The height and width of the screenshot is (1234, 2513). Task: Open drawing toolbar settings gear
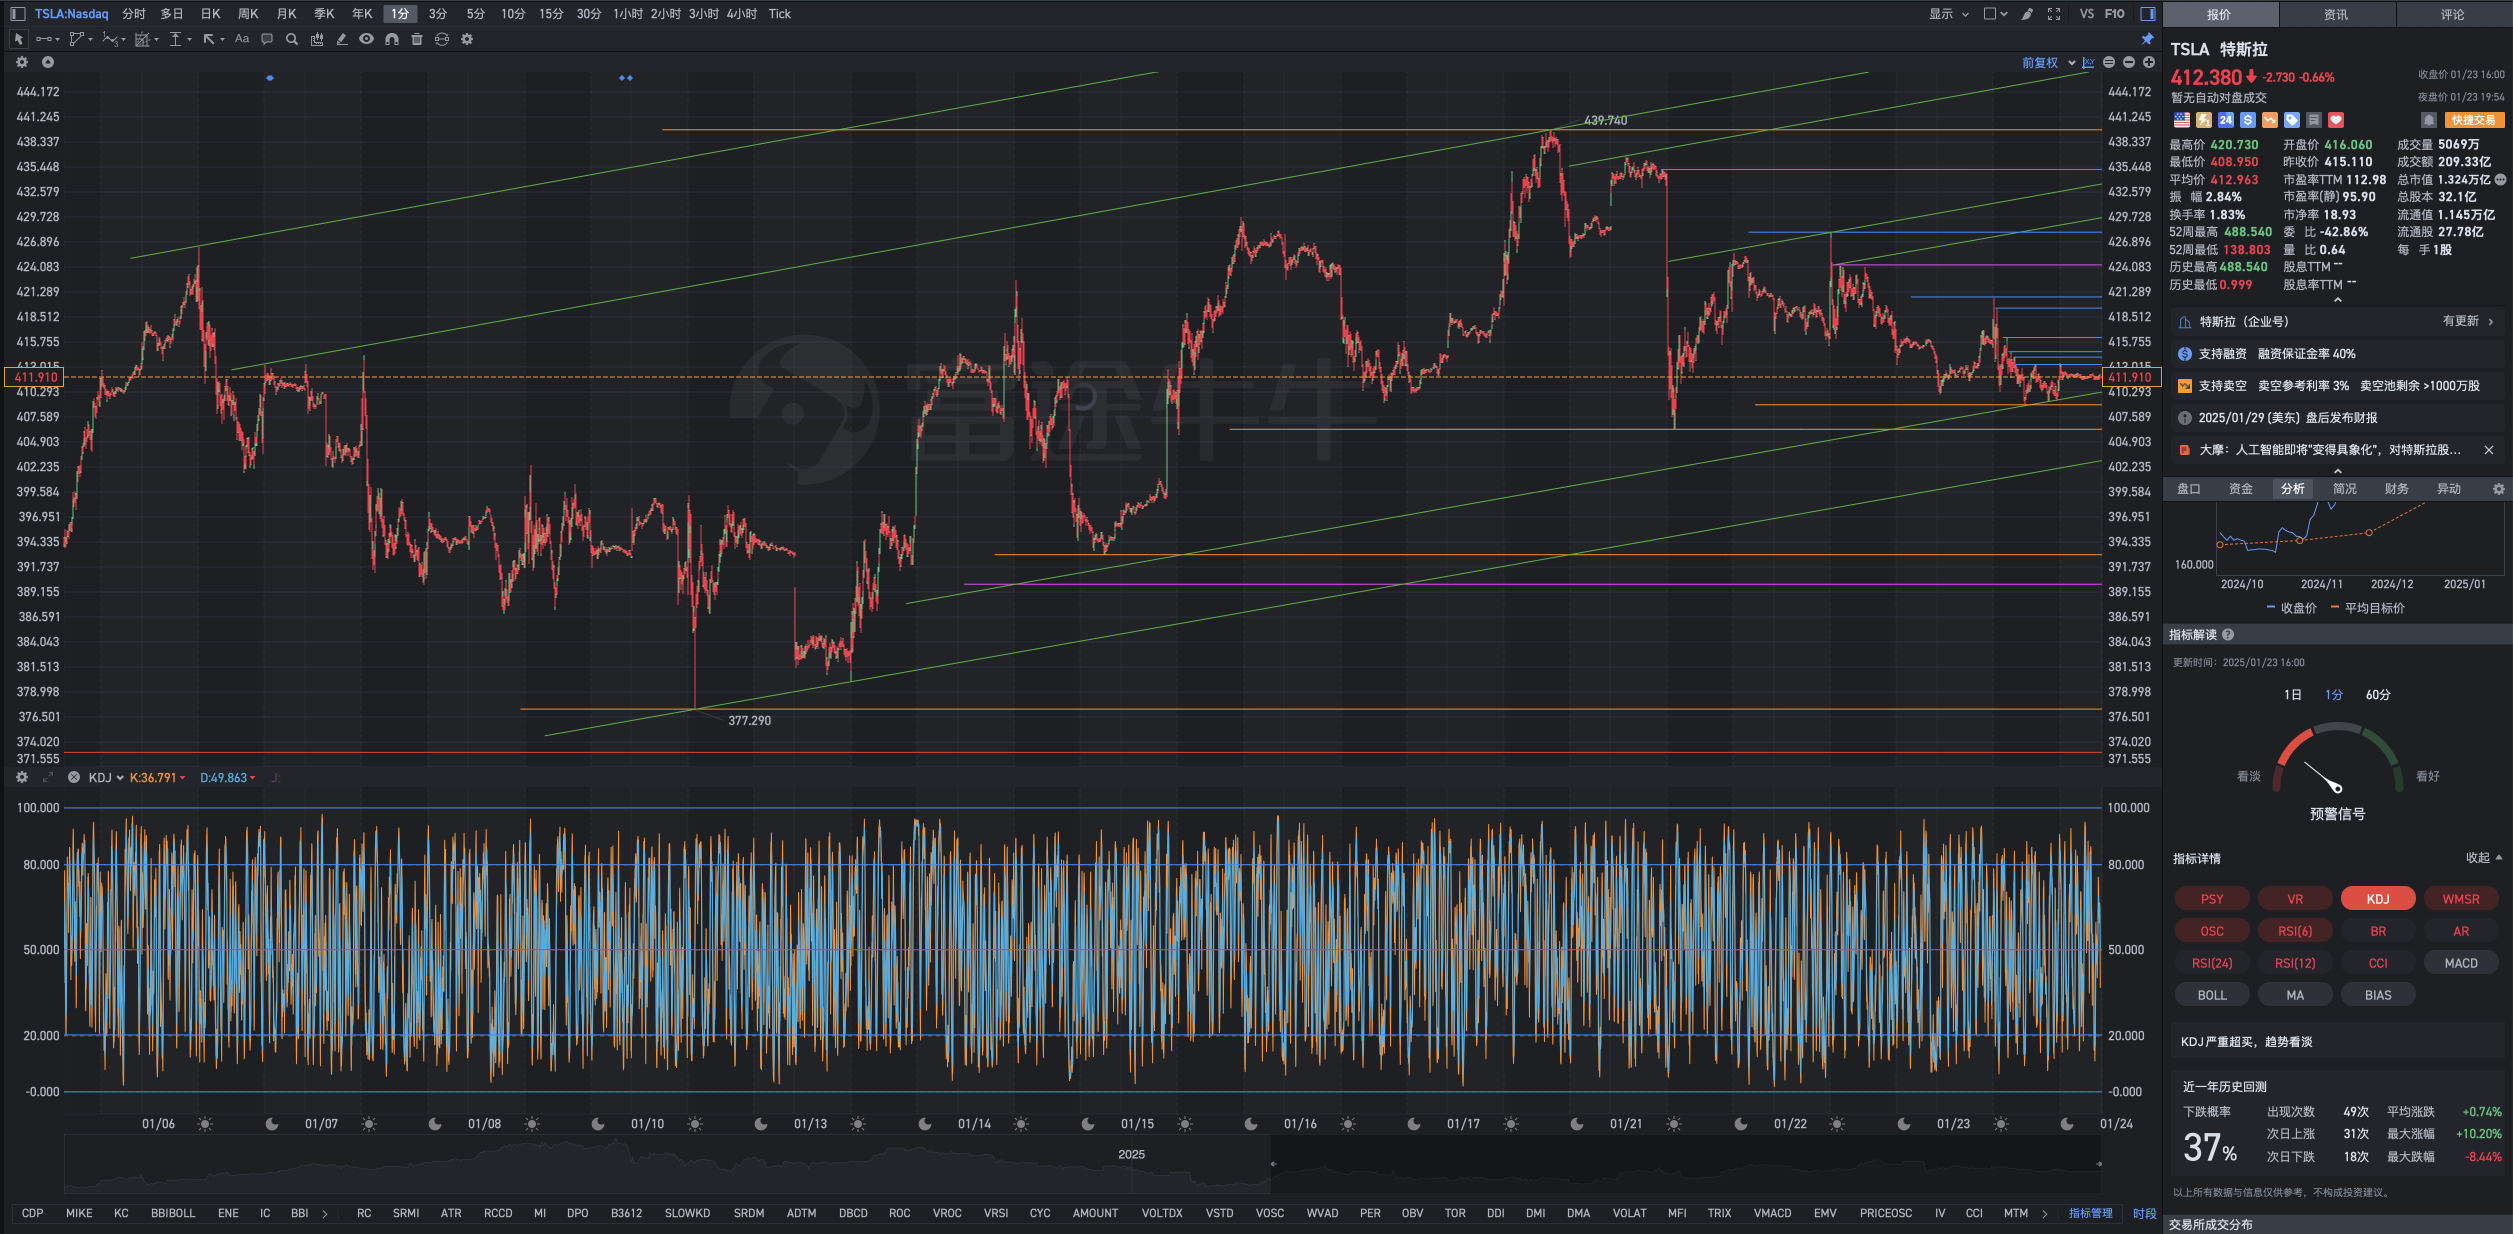click(x=467, y=39)
